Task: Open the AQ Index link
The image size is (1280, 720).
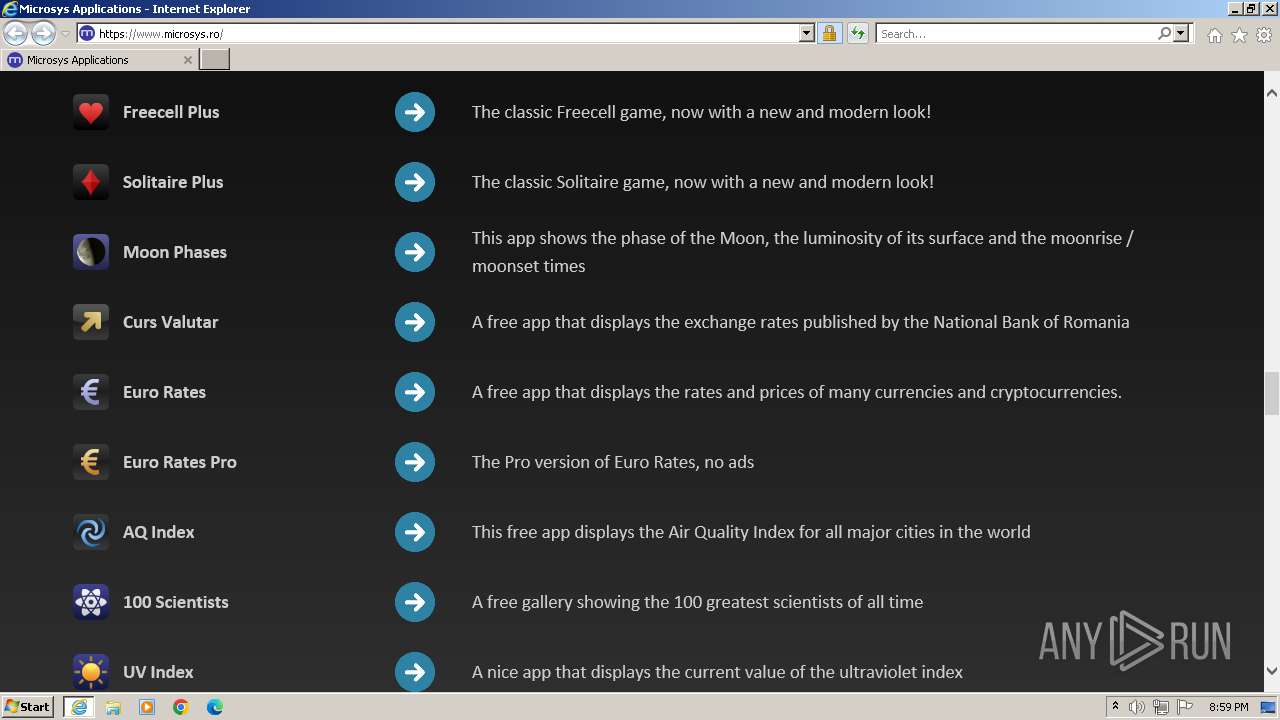Action: tap(159, 532)
